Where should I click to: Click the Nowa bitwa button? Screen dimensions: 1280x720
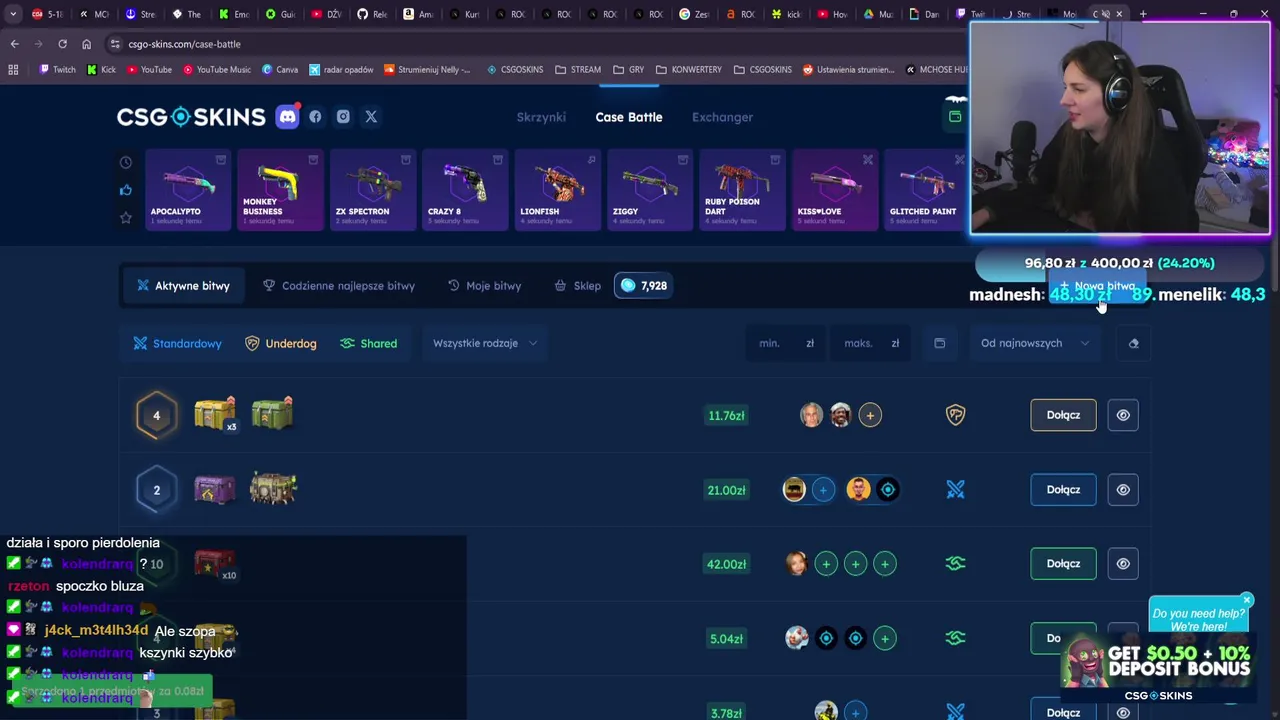tap(1097, 286)
